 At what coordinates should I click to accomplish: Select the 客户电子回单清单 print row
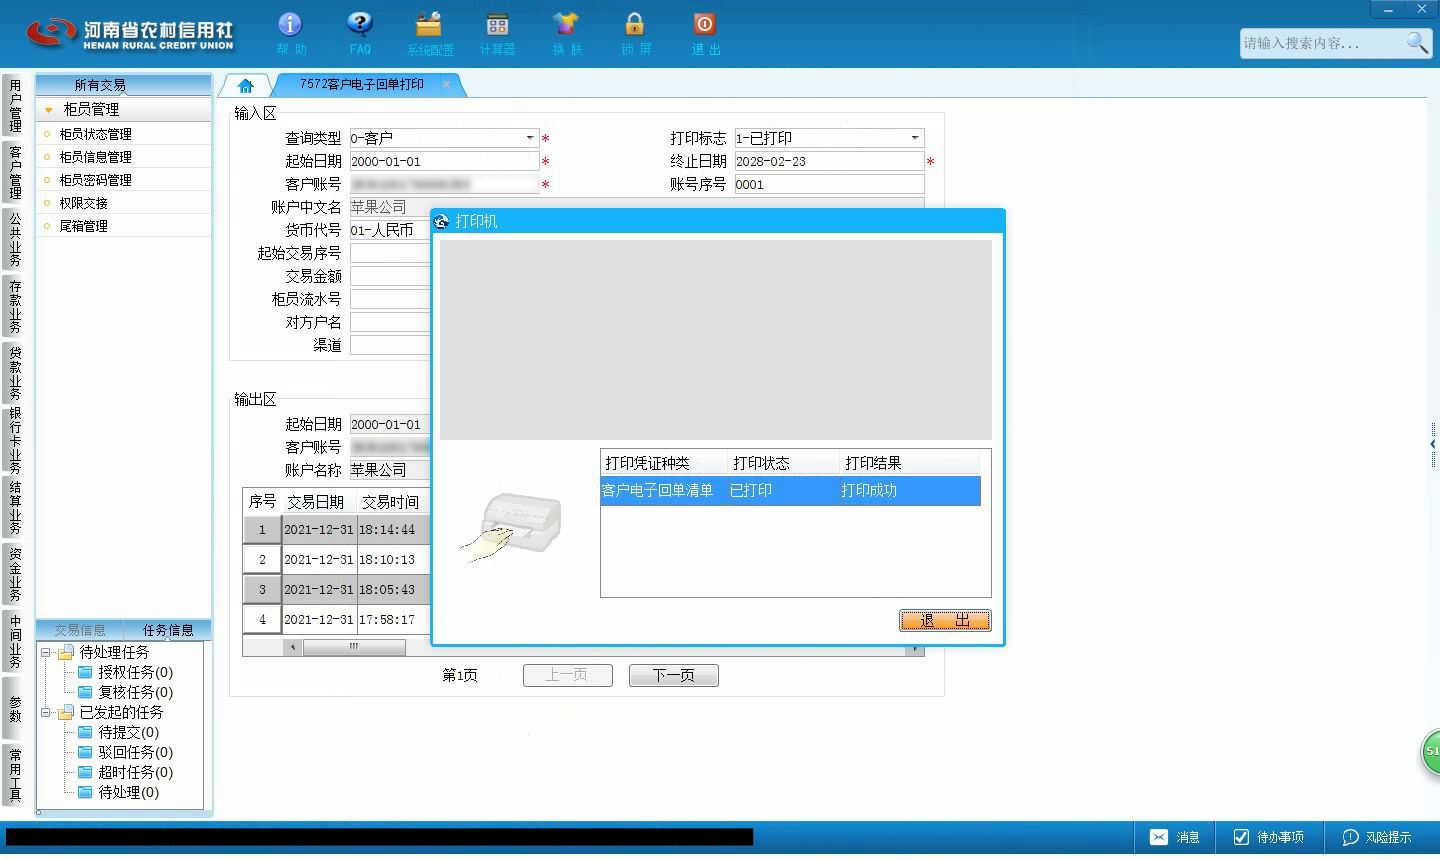(790, 490)
